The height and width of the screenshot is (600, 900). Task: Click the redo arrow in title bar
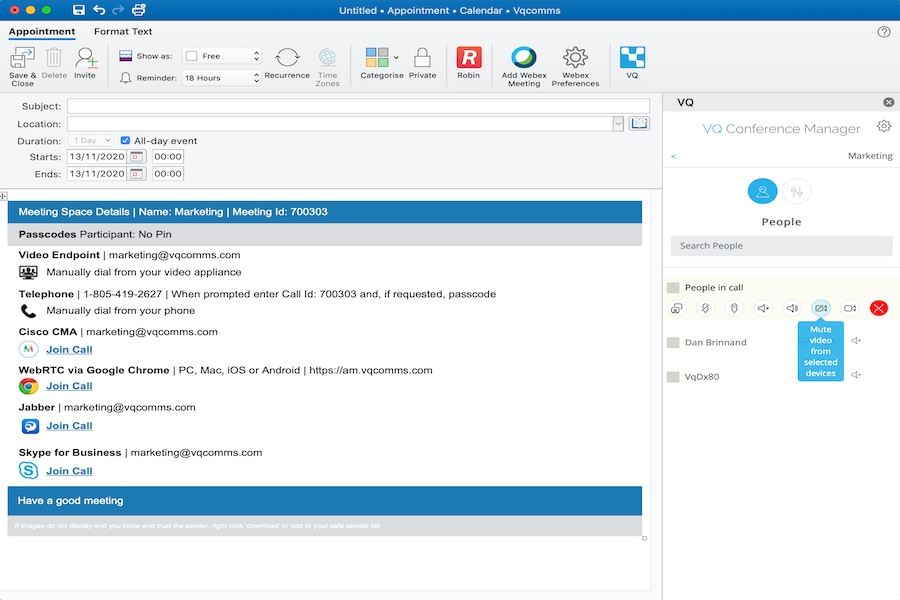tap(118, 10)
